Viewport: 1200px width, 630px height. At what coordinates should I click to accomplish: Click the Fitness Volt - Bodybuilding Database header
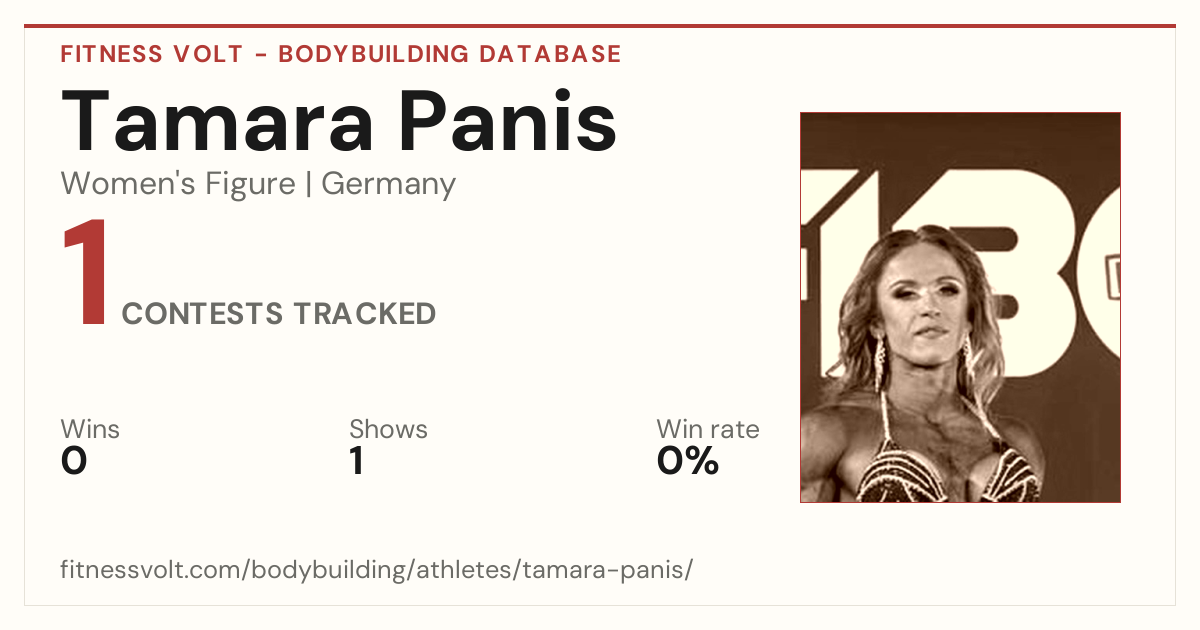341,54
